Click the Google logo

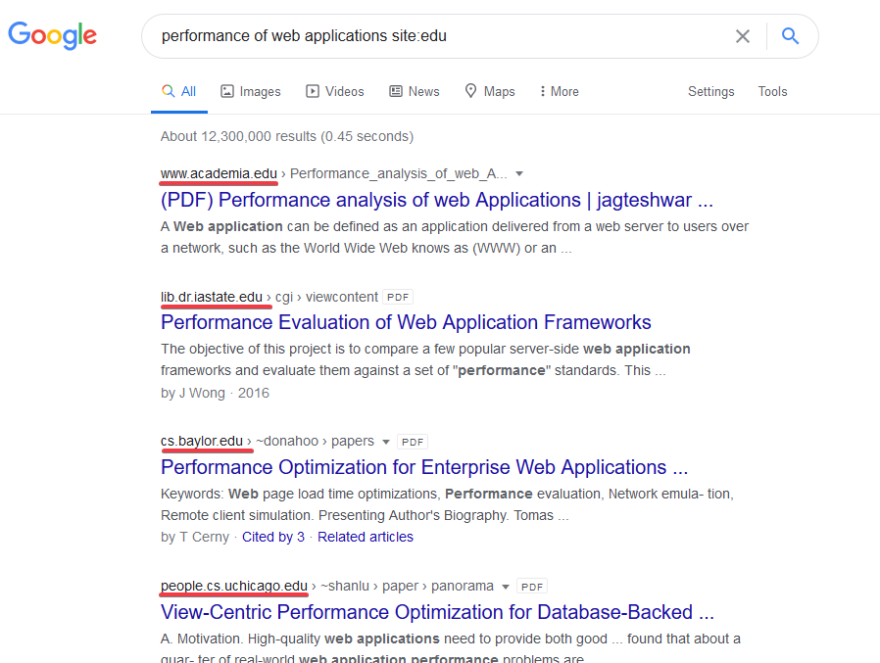tap(52, 36)
